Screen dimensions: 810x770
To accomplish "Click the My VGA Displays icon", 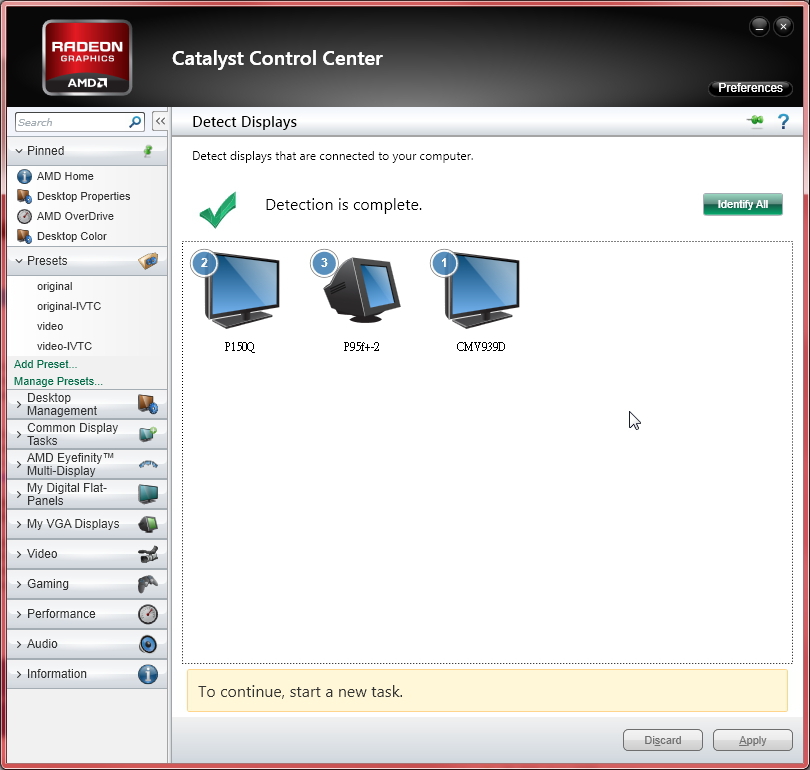I will pos(148,524).
